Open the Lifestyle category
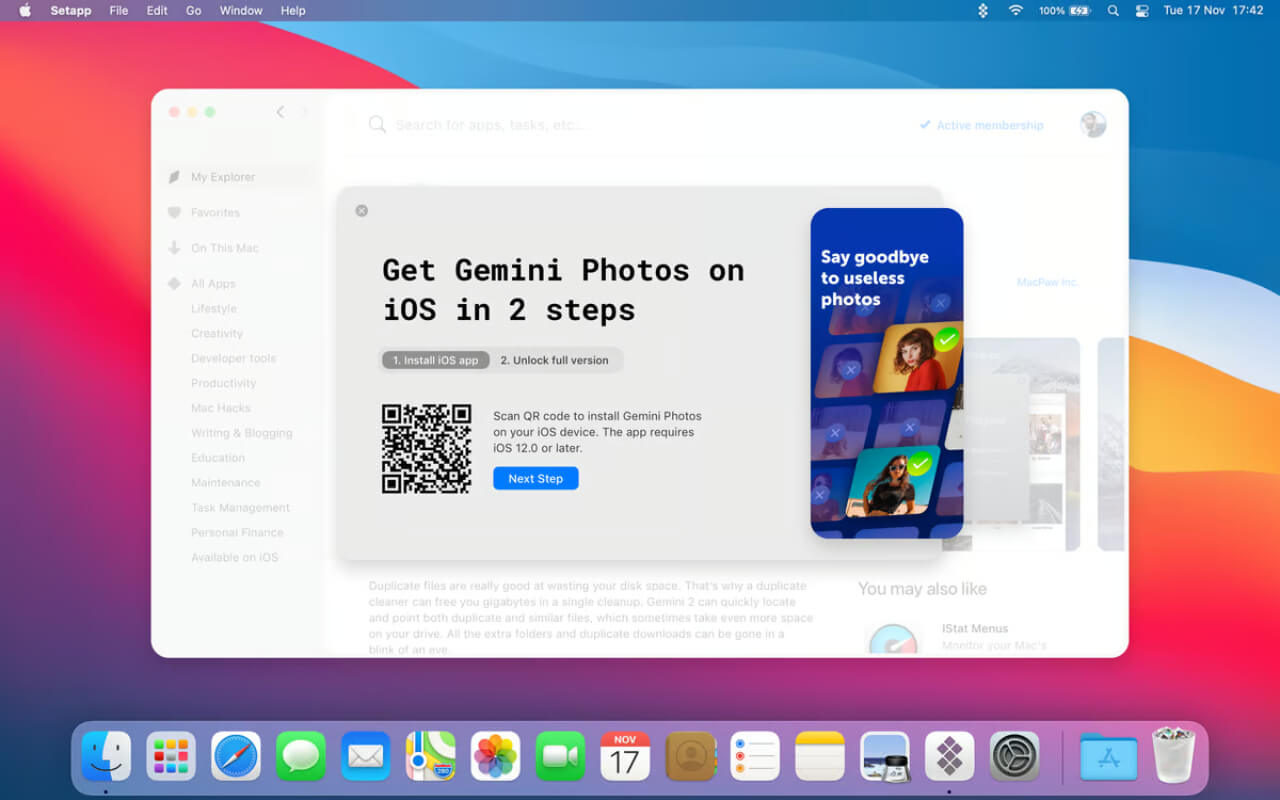This screenshot has height=800, width=1280. [x=214, y=309]
